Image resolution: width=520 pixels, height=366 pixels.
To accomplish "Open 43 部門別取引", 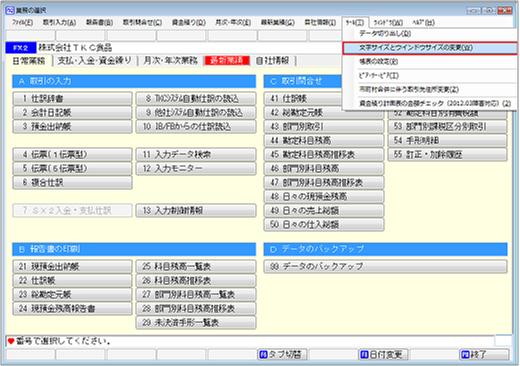I will [x=324, y=127].
